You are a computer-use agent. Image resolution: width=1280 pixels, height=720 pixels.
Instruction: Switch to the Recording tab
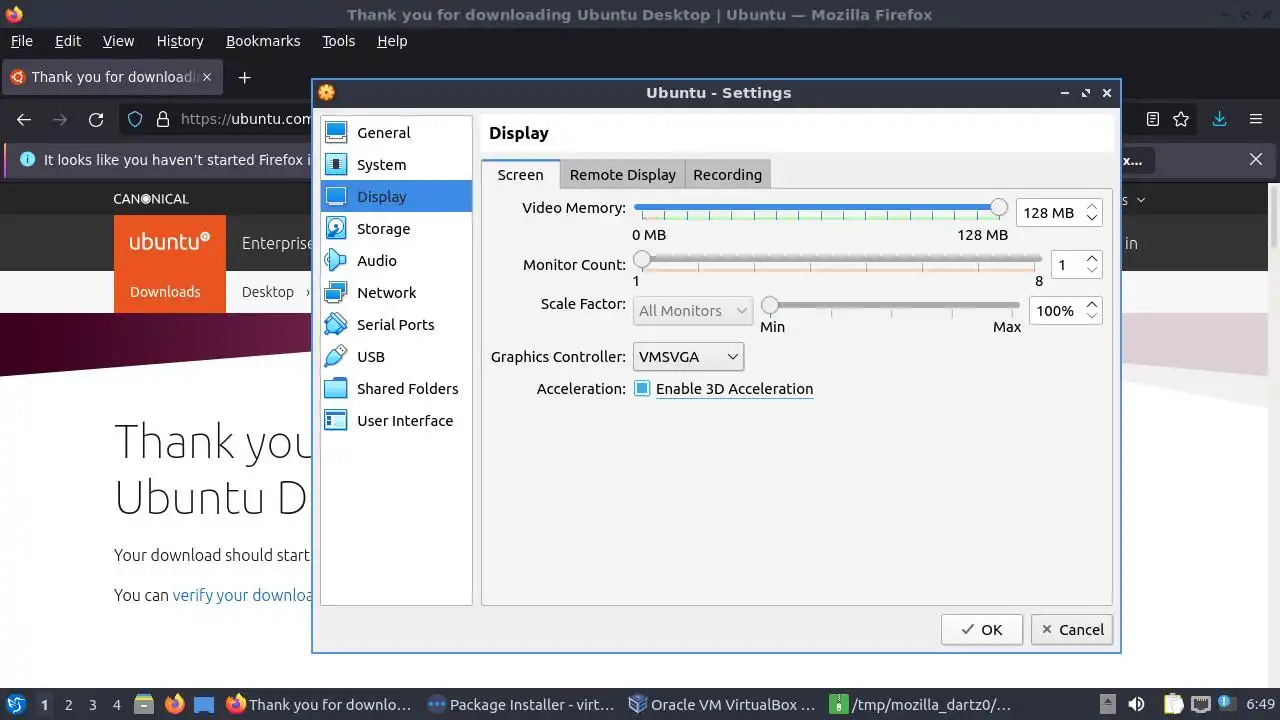click(x=728, y=175)
